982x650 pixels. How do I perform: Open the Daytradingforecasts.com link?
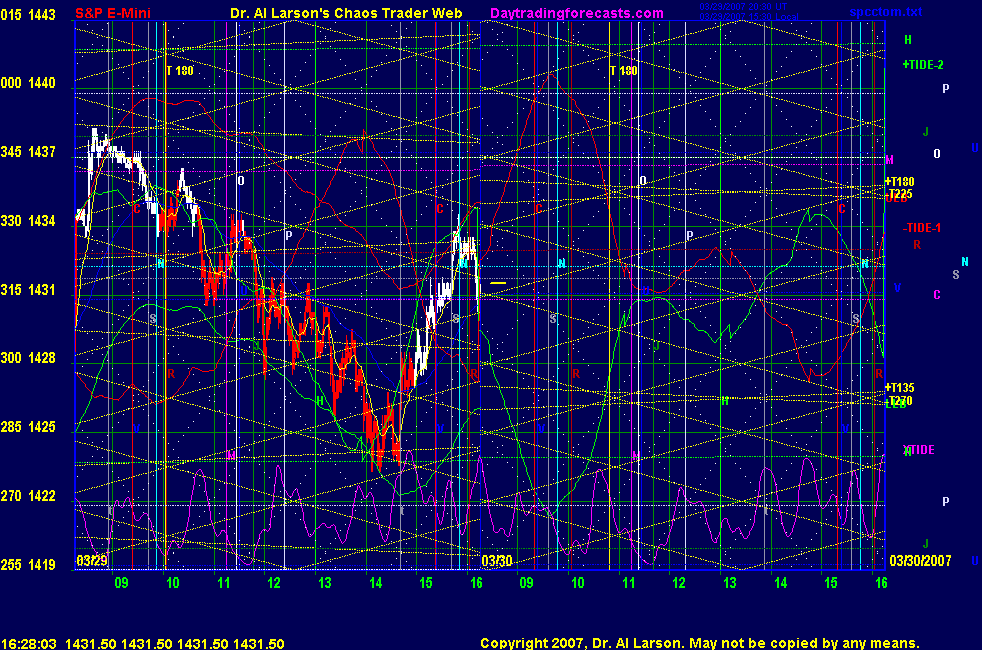pos(577,13)
